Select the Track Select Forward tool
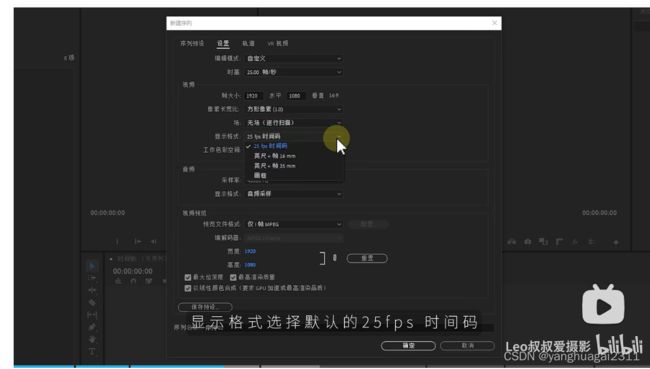 (92, 278)
